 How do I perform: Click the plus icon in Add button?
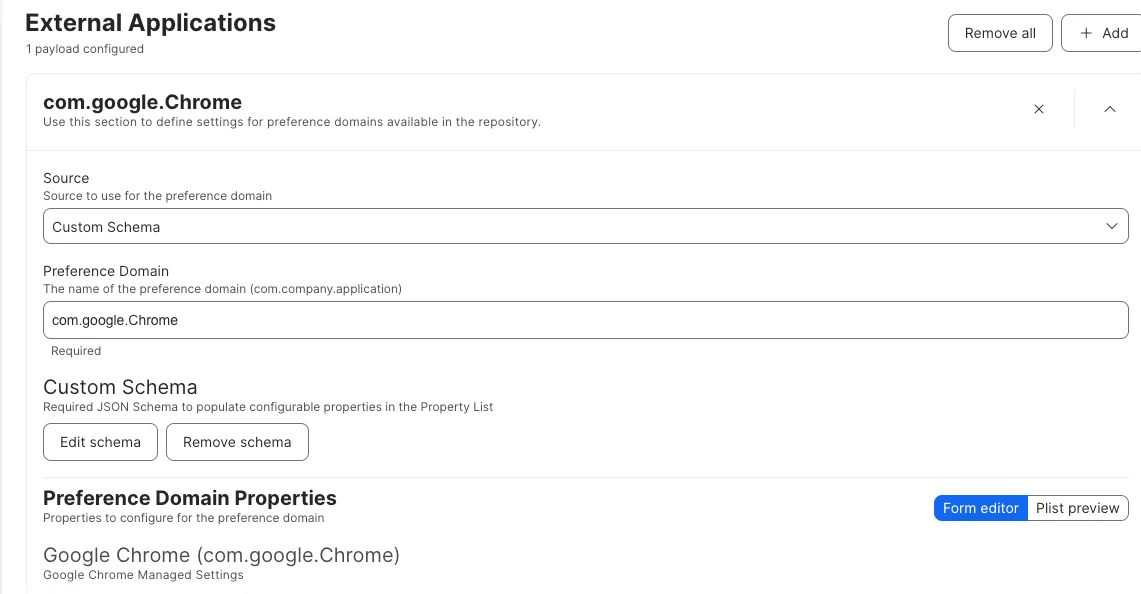(x=1086, y=33)
